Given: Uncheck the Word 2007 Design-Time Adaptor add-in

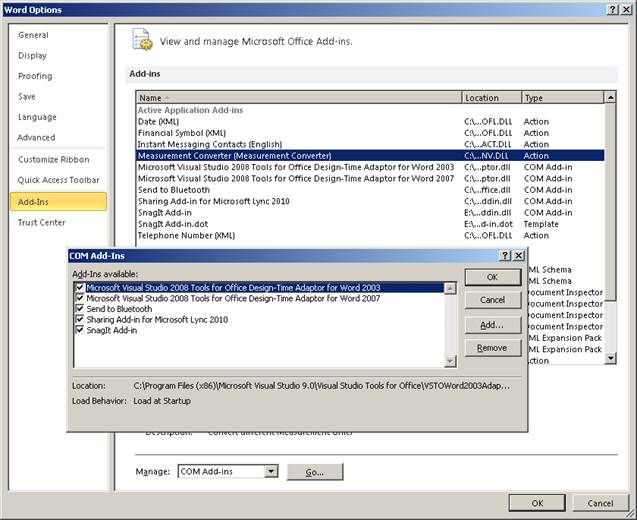Looking at the screenshot, I should (x=80, y=298).
